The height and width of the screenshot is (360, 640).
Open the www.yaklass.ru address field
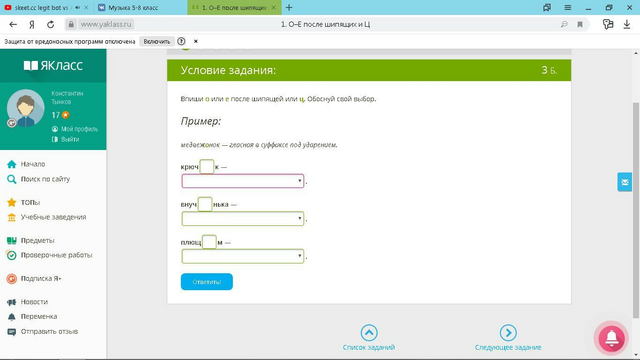(x=106, y=24)
